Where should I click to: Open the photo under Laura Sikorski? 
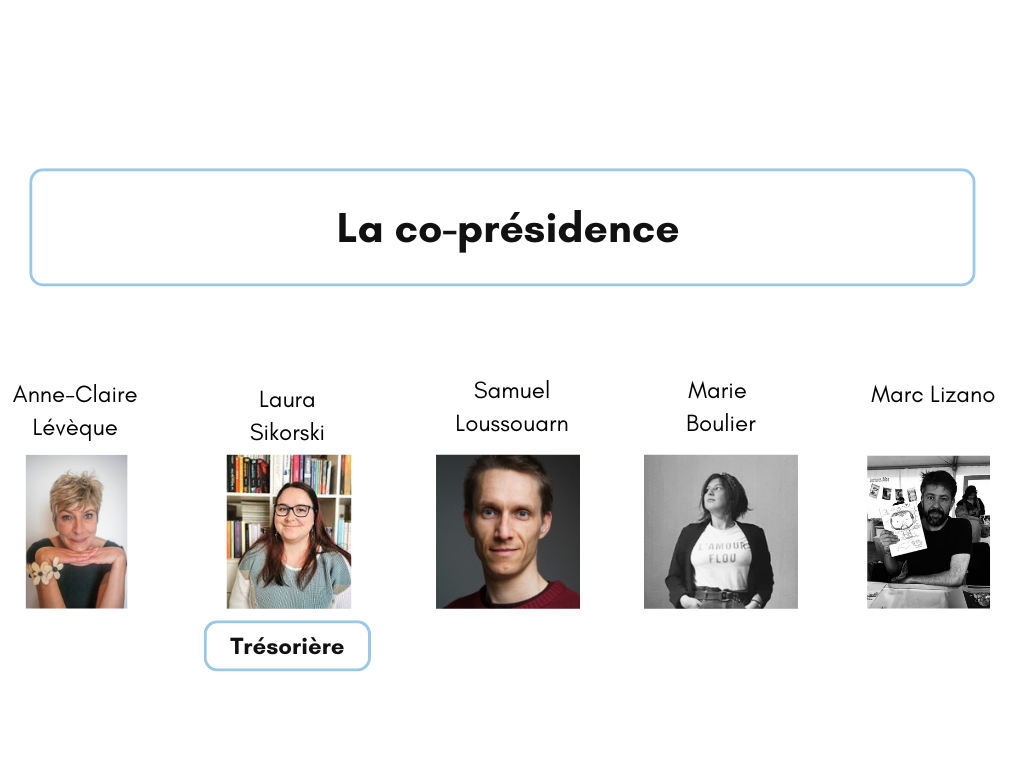coord(289,532)
